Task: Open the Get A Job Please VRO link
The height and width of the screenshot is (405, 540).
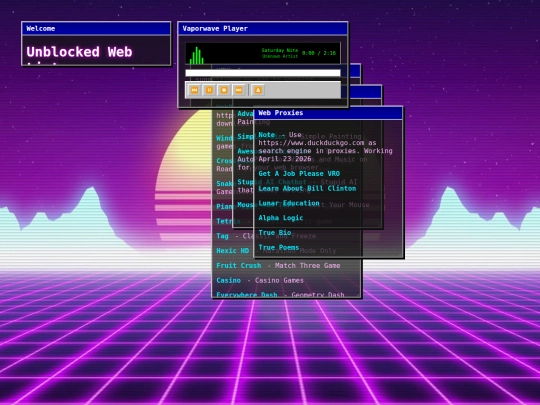Action: click(299, 174)
